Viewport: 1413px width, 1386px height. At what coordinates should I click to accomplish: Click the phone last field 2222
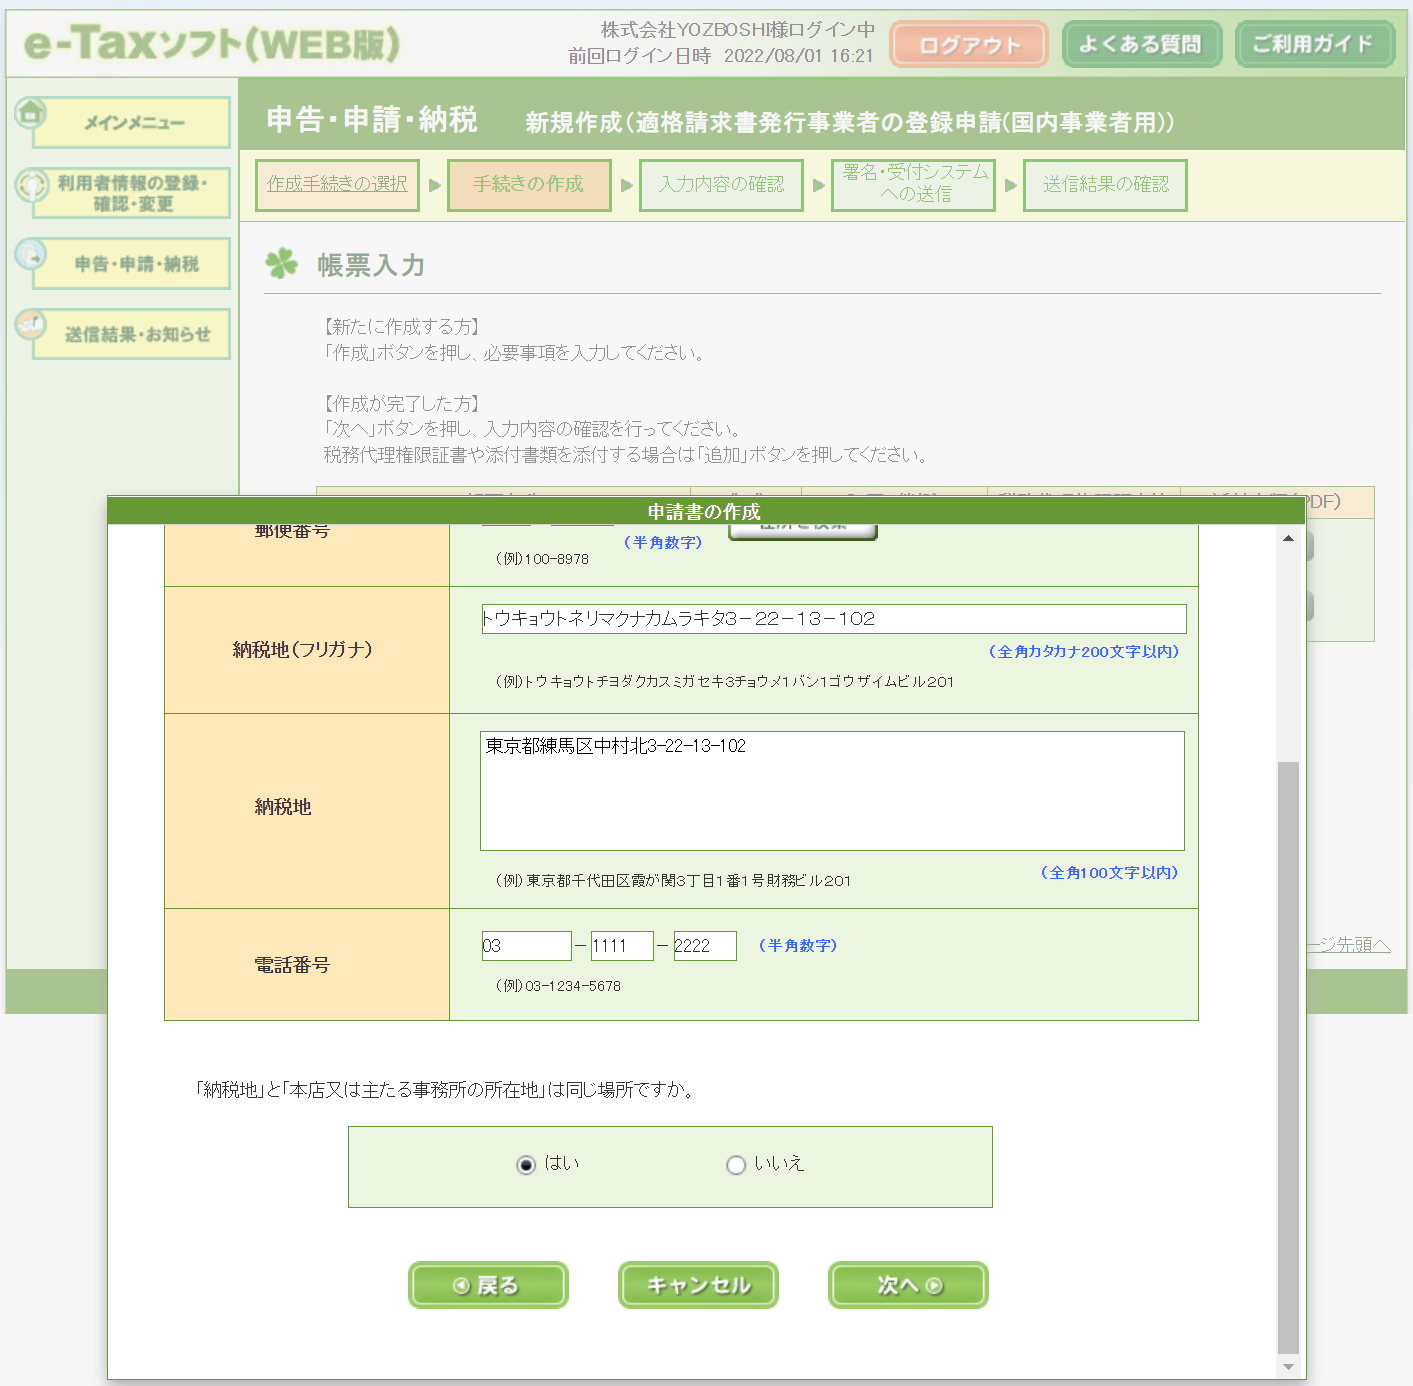(x=705, y=946)
